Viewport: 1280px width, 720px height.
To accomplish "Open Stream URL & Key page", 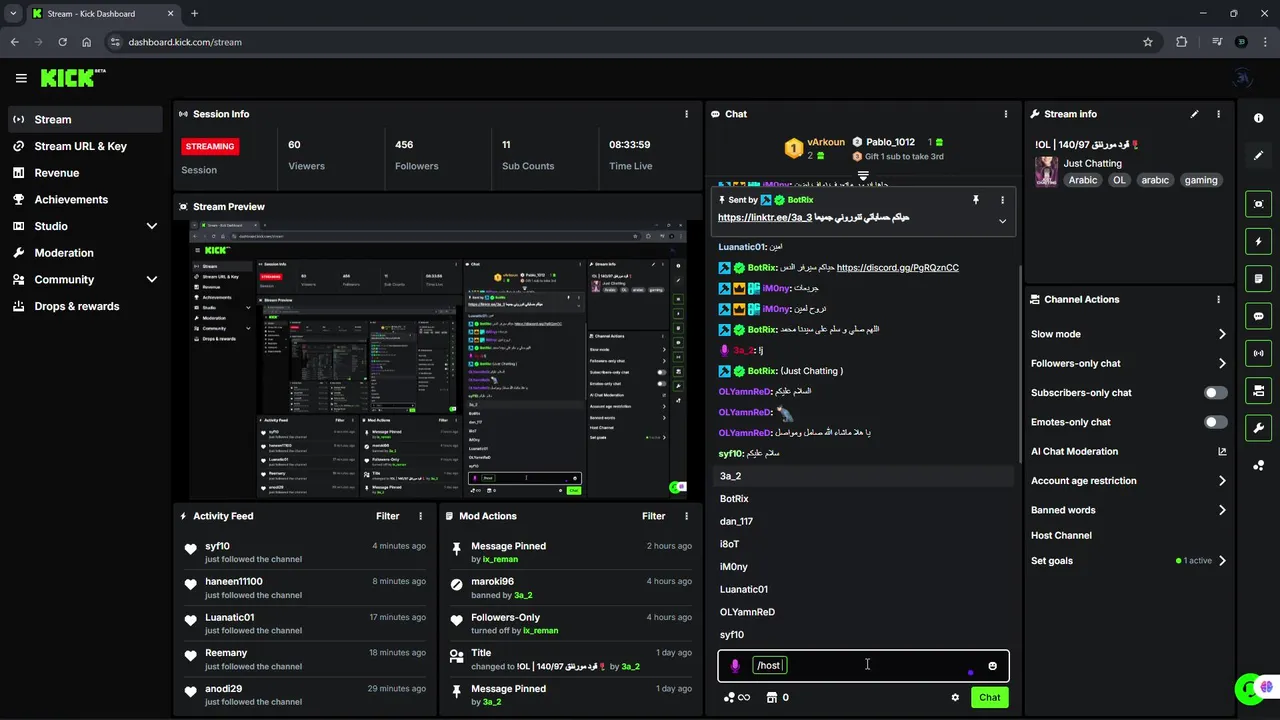I will (85, 146).
